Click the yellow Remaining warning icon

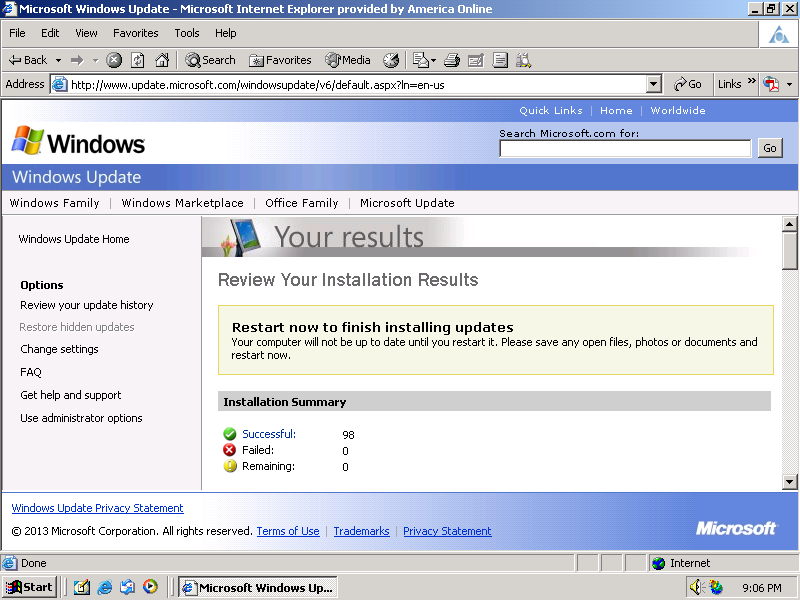pyautogui.click(x=230, y=466)
